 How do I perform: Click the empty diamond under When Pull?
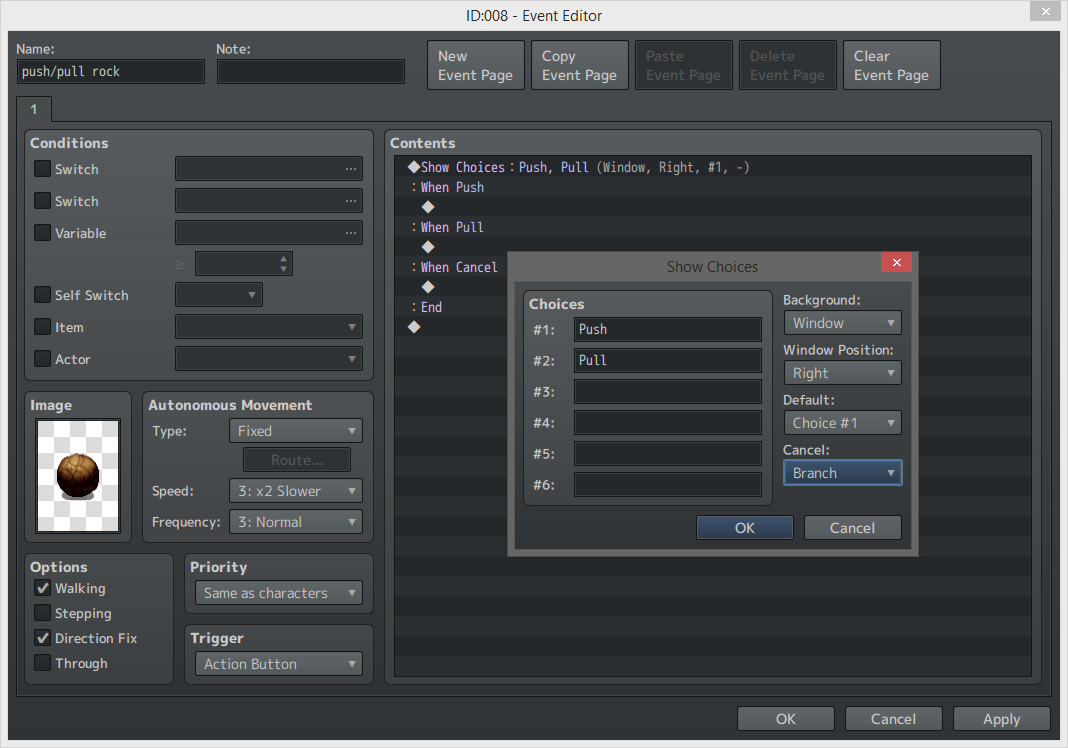428,247
